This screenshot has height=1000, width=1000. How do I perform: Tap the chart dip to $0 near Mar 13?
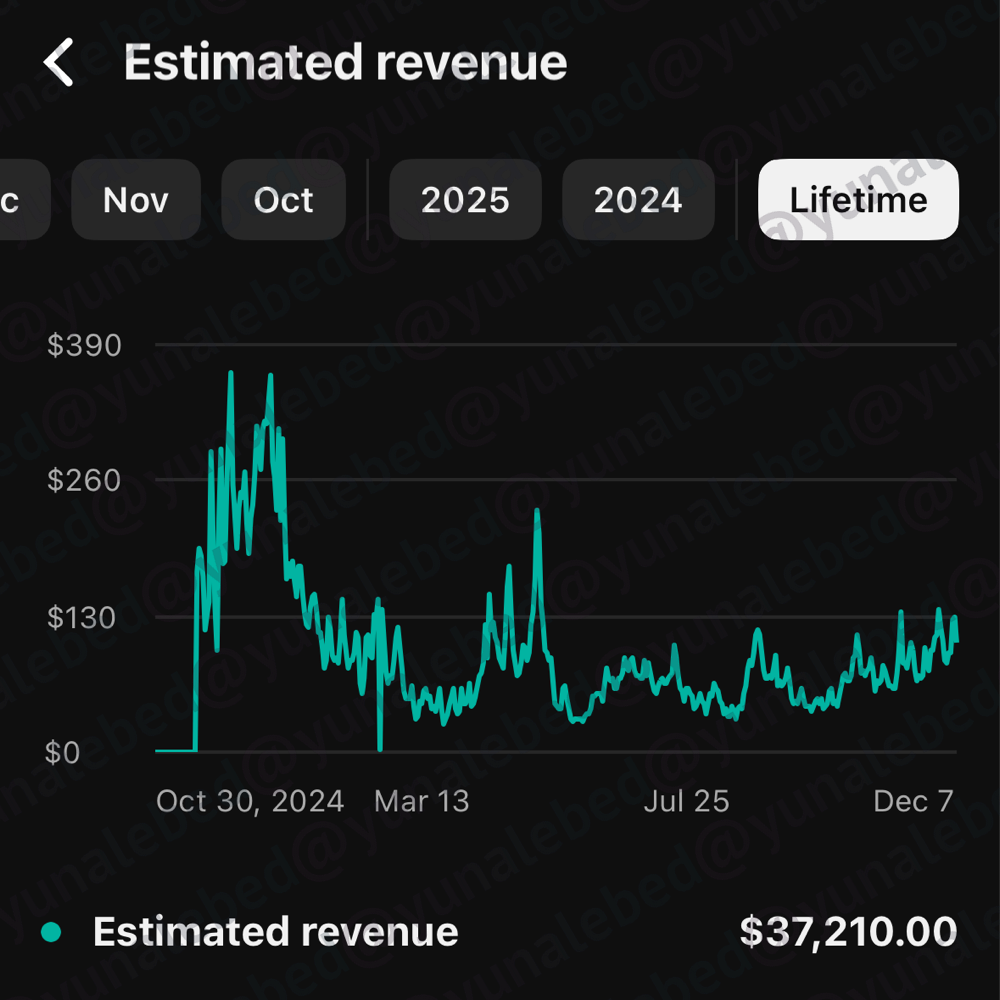(380, 745)
